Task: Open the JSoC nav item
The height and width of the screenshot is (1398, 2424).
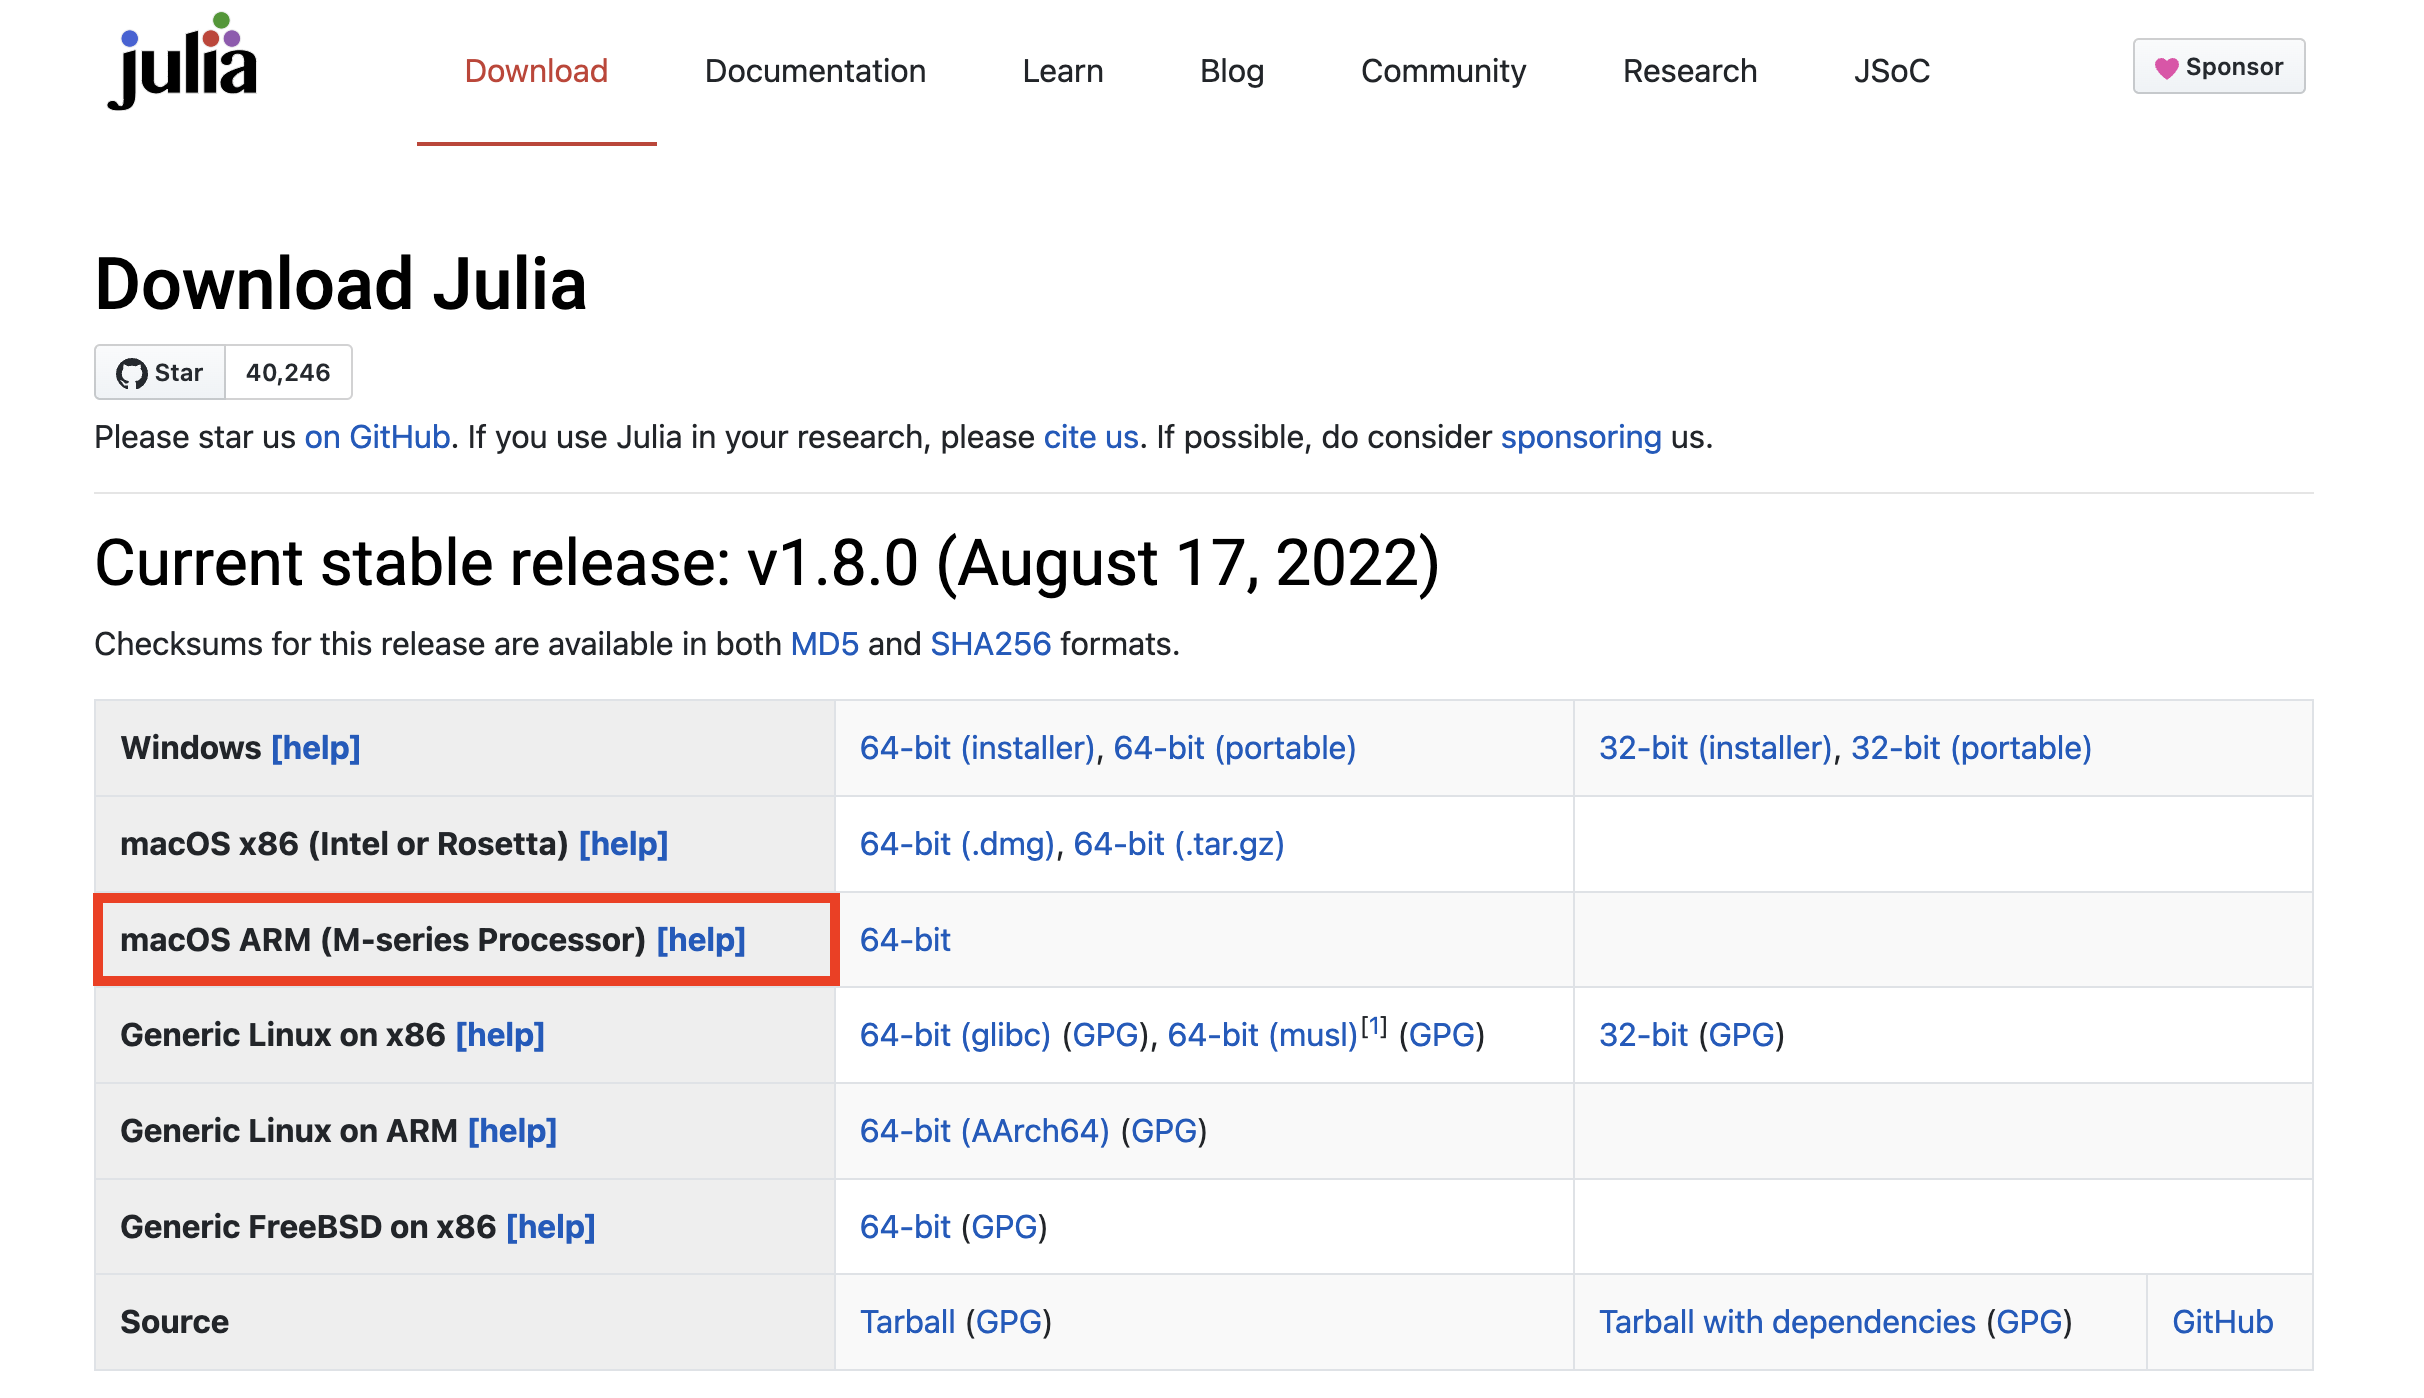Action: tap(1891, 71)
